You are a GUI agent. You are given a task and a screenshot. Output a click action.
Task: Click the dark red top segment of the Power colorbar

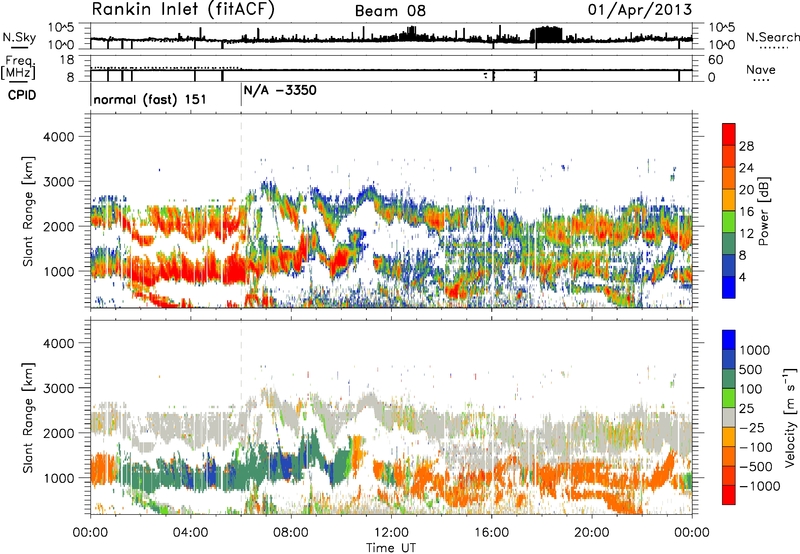tap(729, 134)
